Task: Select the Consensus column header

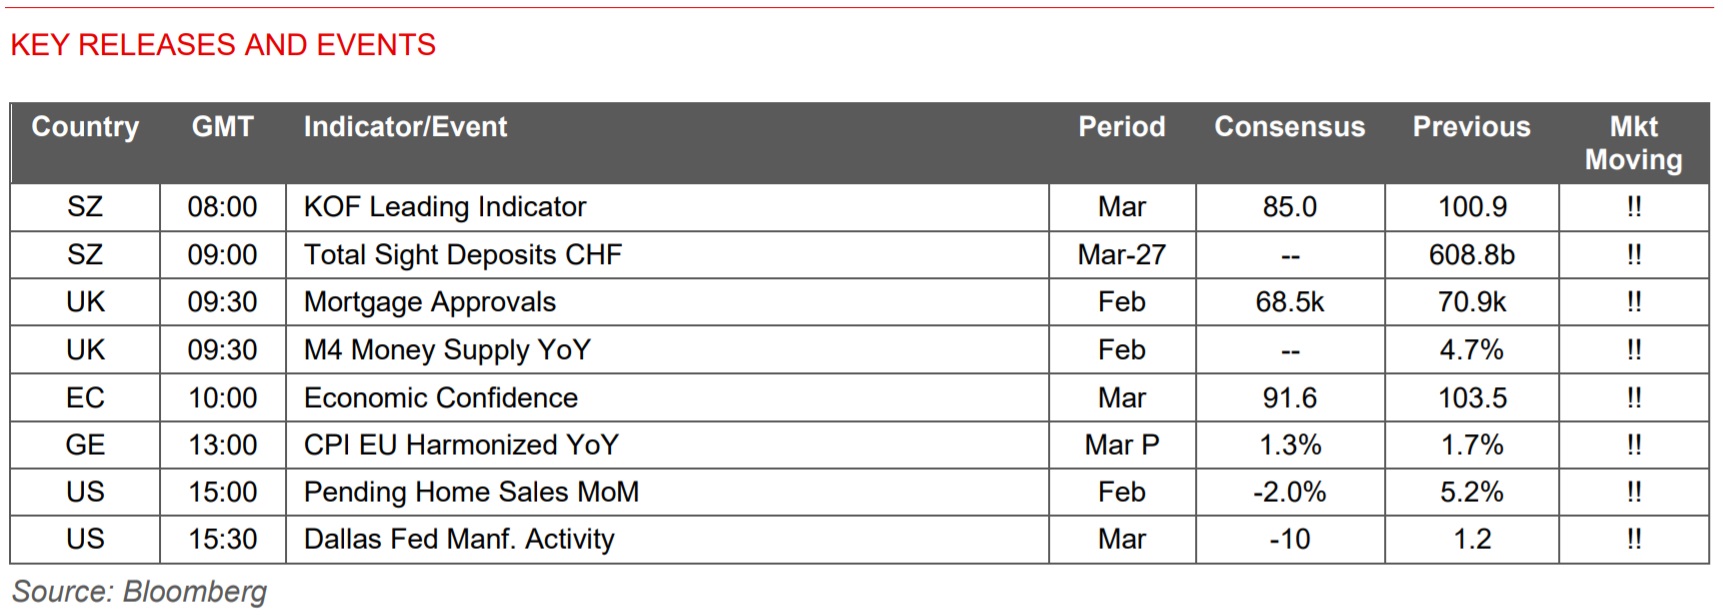Action: (1289, 127)
